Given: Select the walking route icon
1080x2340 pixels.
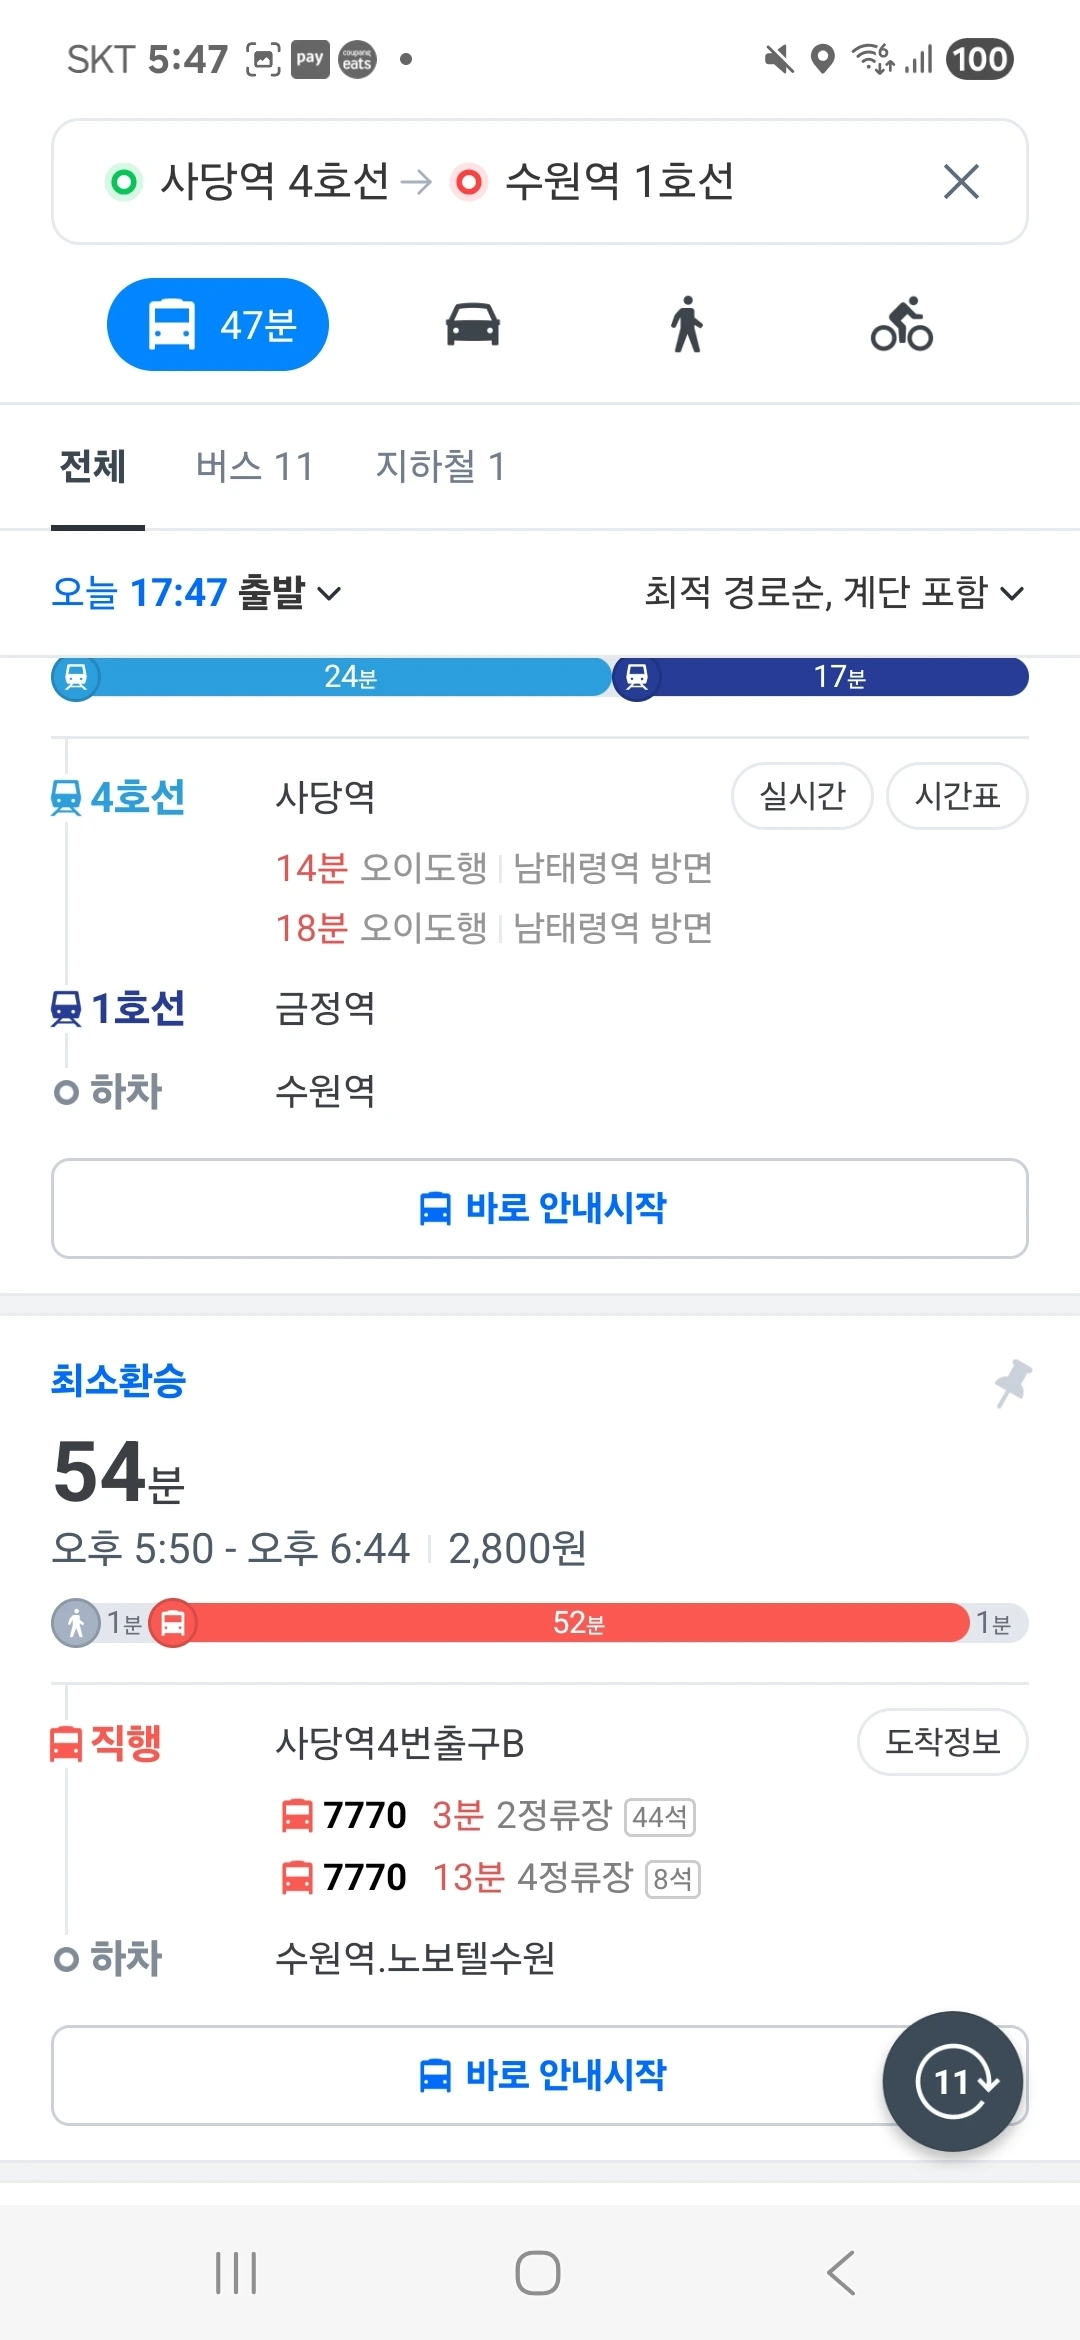Looking at the screenshot, I should (x=687, y=325).
